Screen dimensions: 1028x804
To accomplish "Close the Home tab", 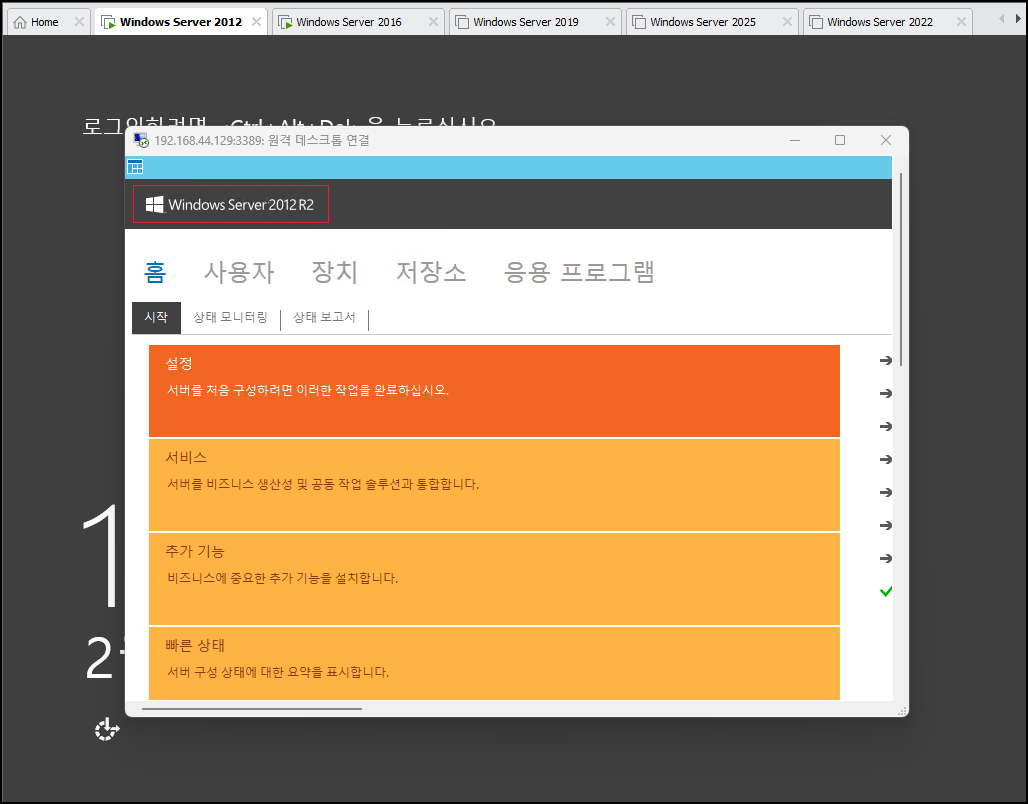I will point(79,22).
